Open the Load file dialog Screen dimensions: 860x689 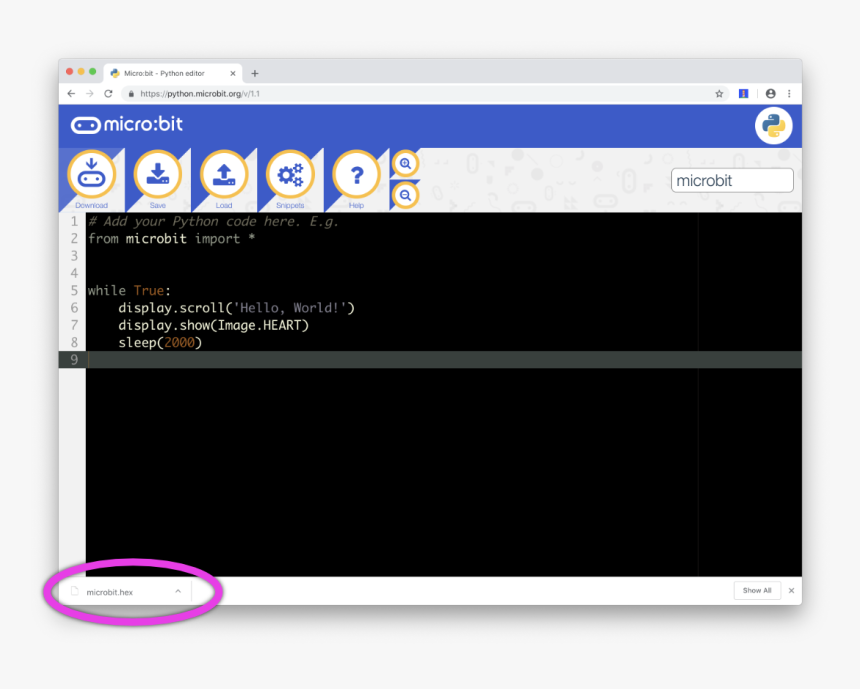coord(224,176)
